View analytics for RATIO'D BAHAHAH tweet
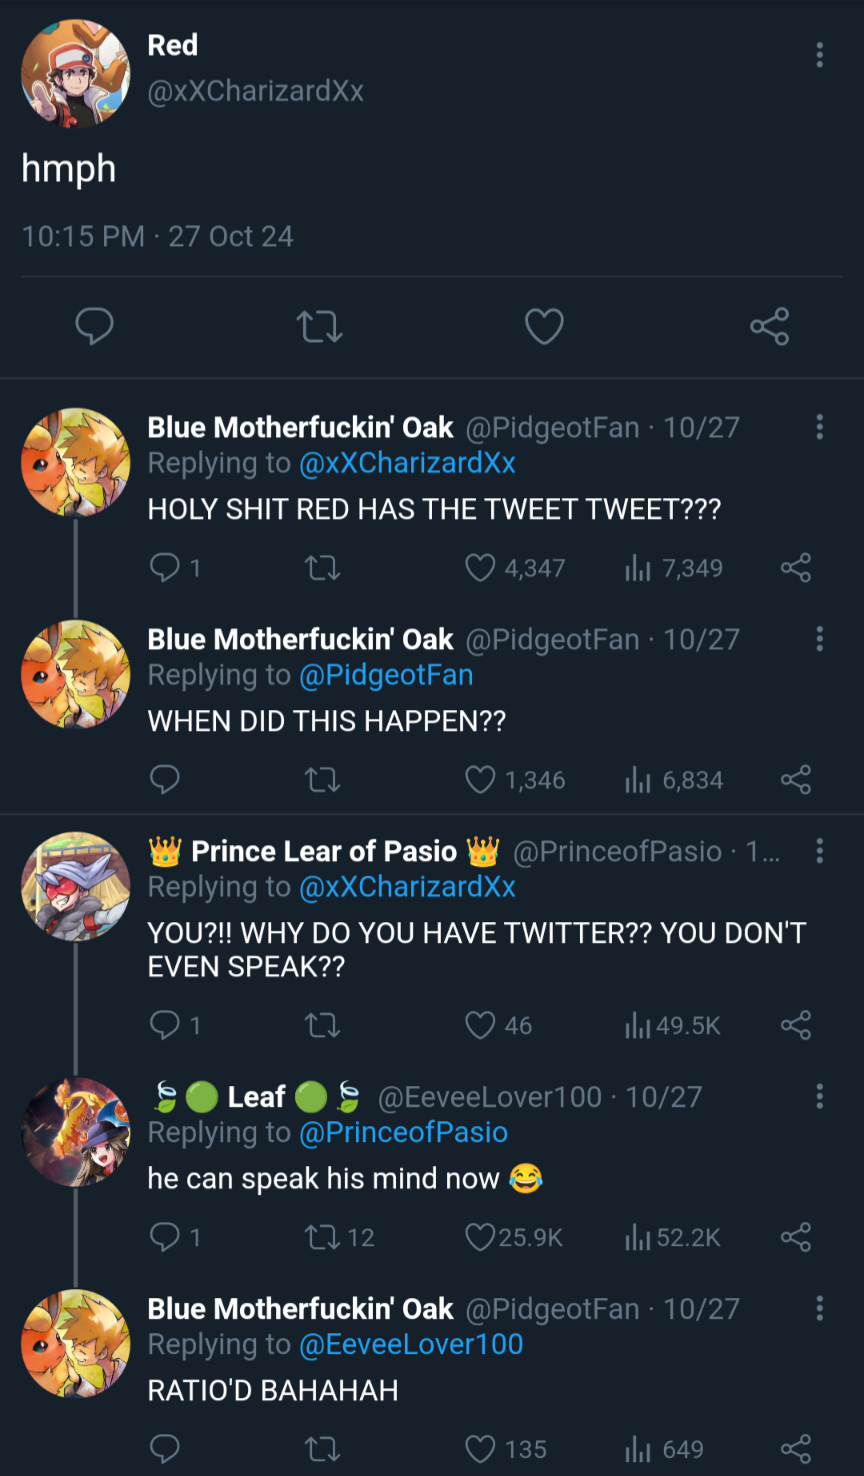864x1476 pixels. coord(638,1449)
